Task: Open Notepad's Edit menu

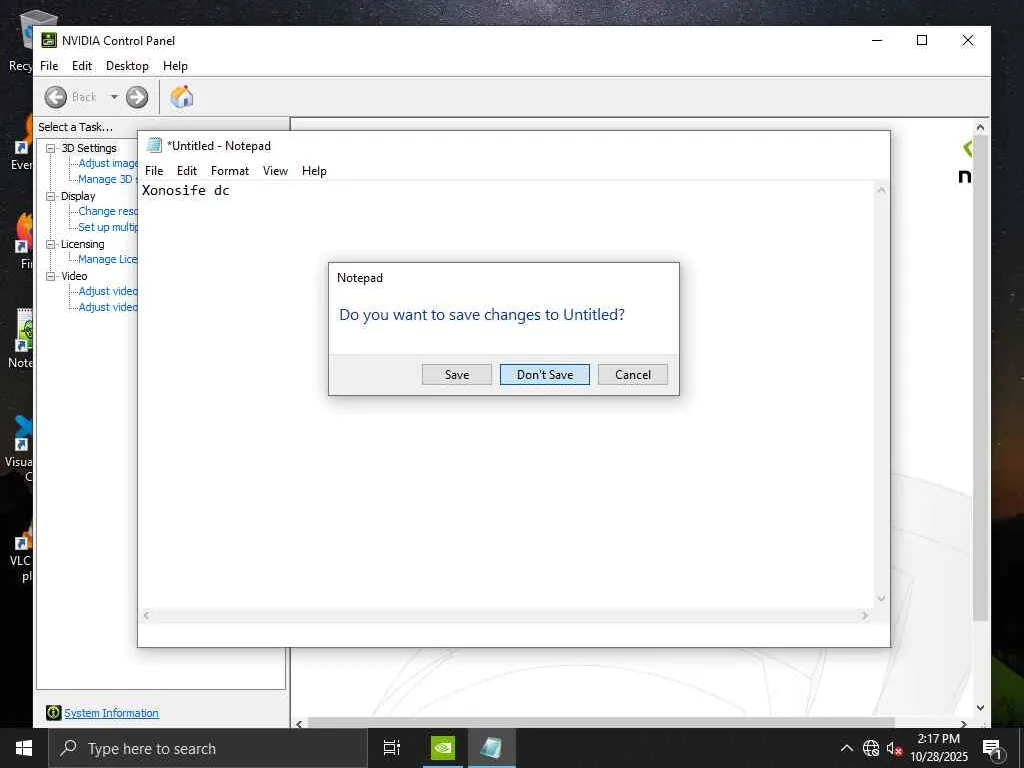Action: click(x=187, y=171)
